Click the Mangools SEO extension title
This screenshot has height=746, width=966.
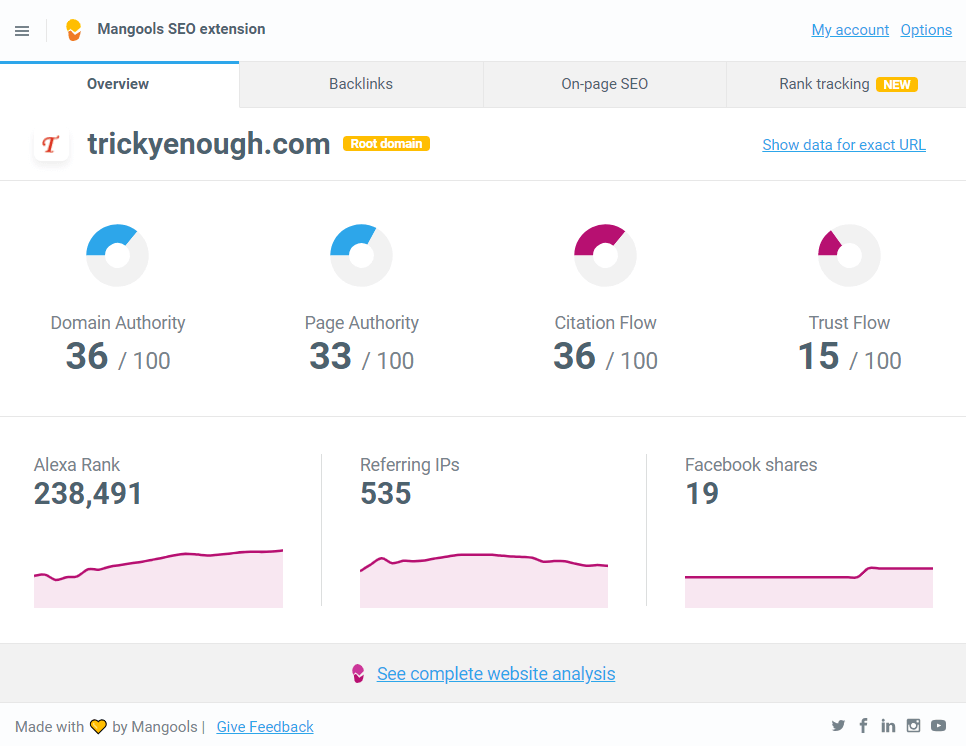181,29
